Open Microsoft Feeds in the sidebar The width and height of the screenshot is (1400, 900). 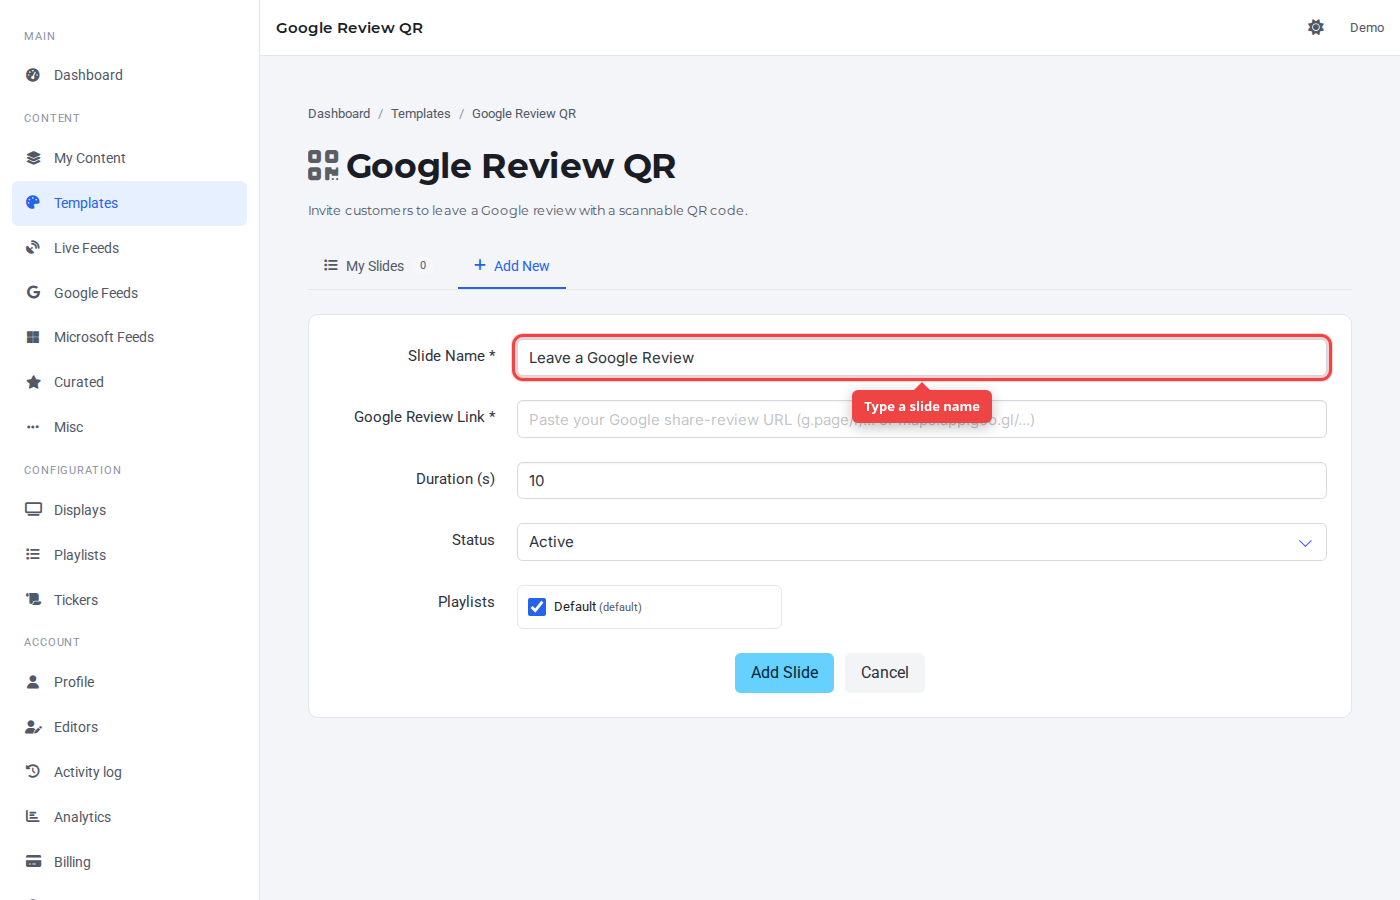[129, 337]
